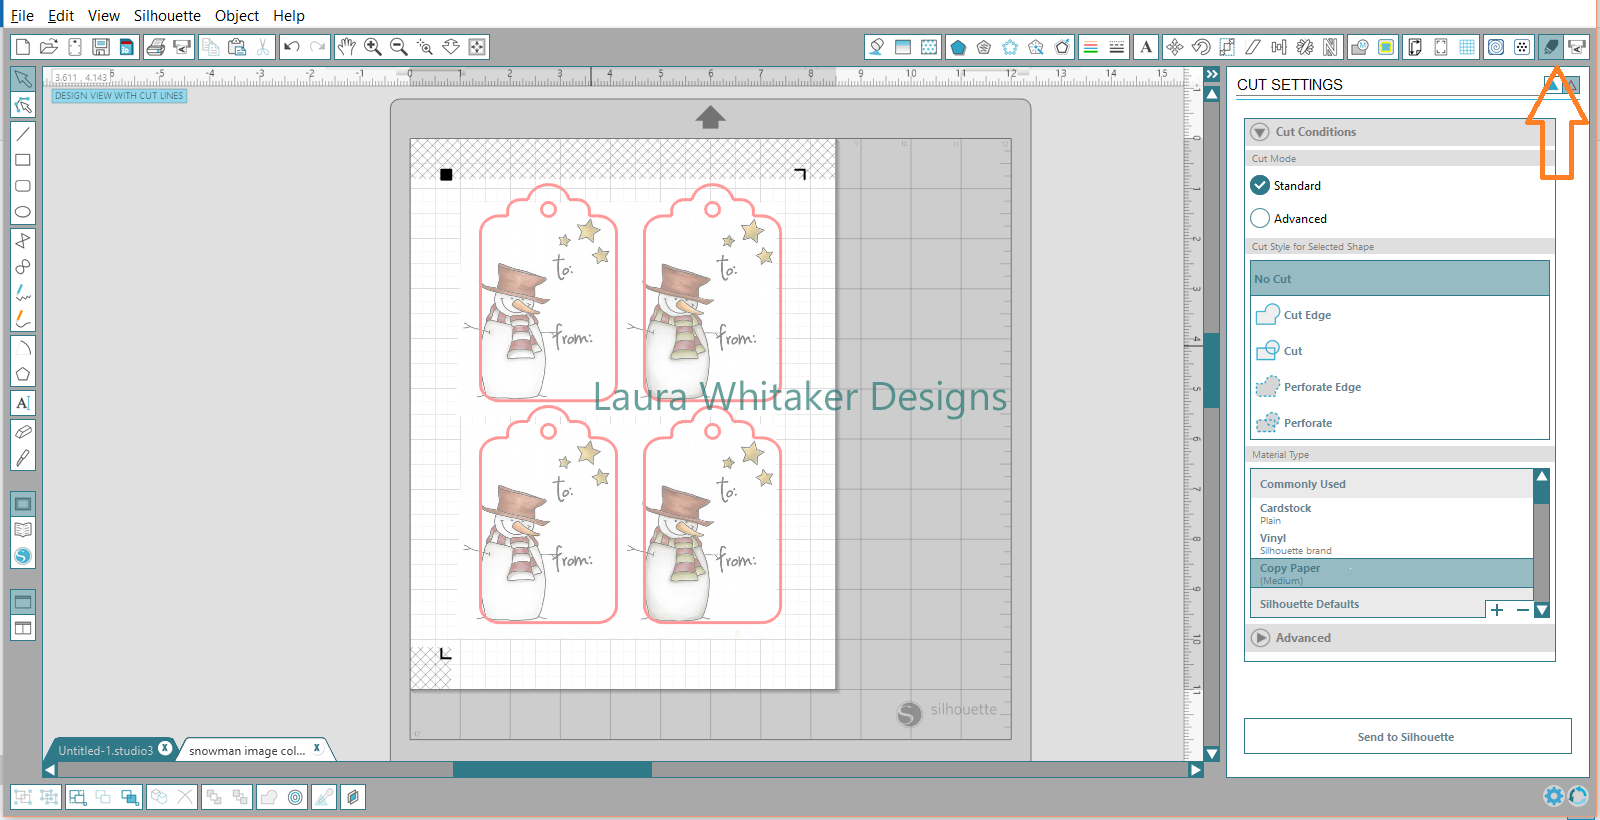Collapse the side panel with double chevron
The height and width of the screenshot is (820, 1600).
point(1212,75)
